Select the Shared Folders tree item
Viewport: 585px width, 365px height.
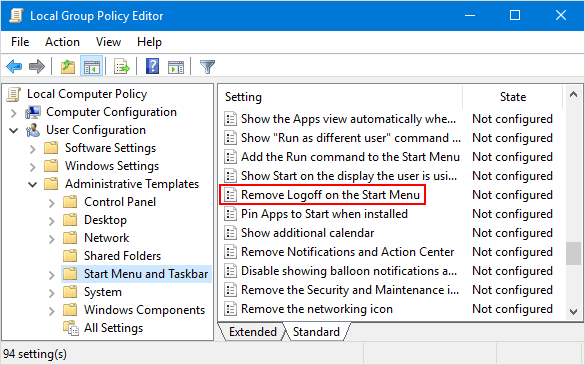point(122,256)
